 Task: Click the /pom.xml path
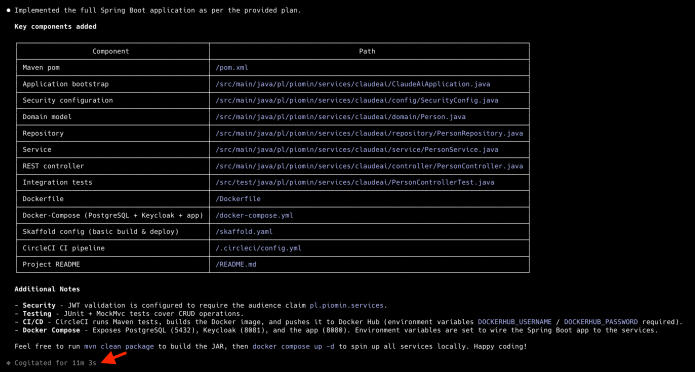tap(231, 67)
